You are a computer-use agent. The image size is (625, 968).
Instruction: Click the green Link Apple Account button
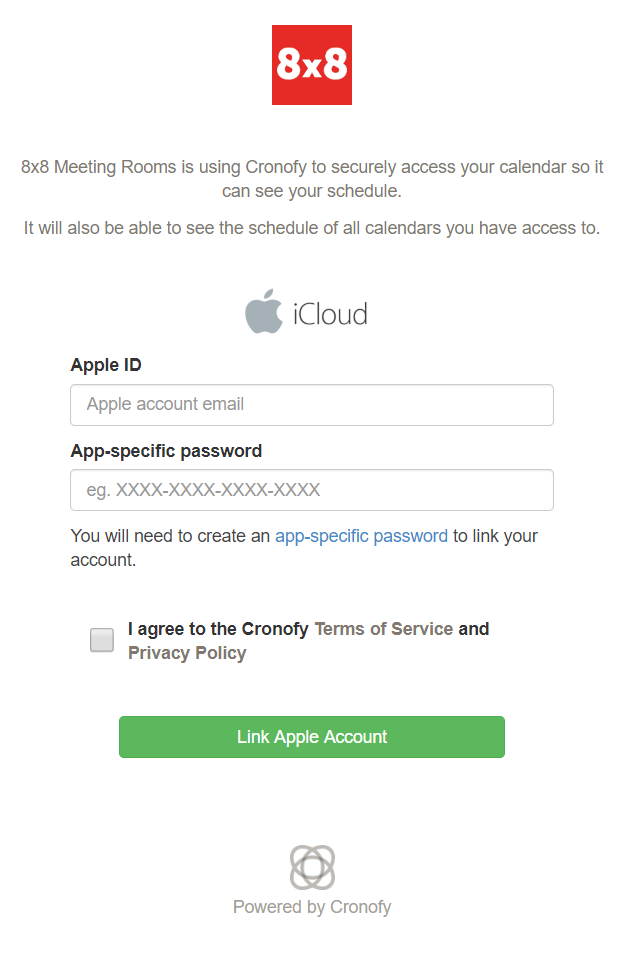312,737
